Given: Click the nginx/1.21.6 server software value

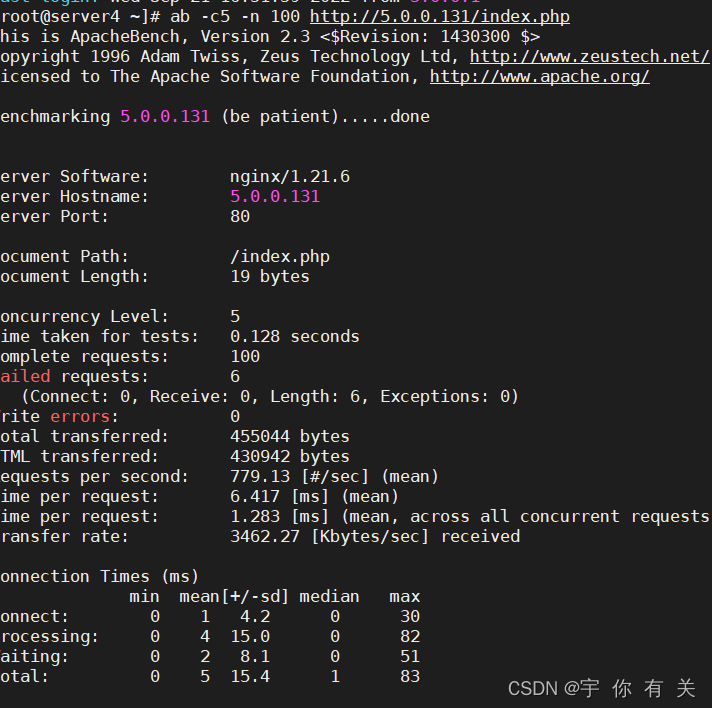Looking at the screenshot, I should click(x=290, y=177).
